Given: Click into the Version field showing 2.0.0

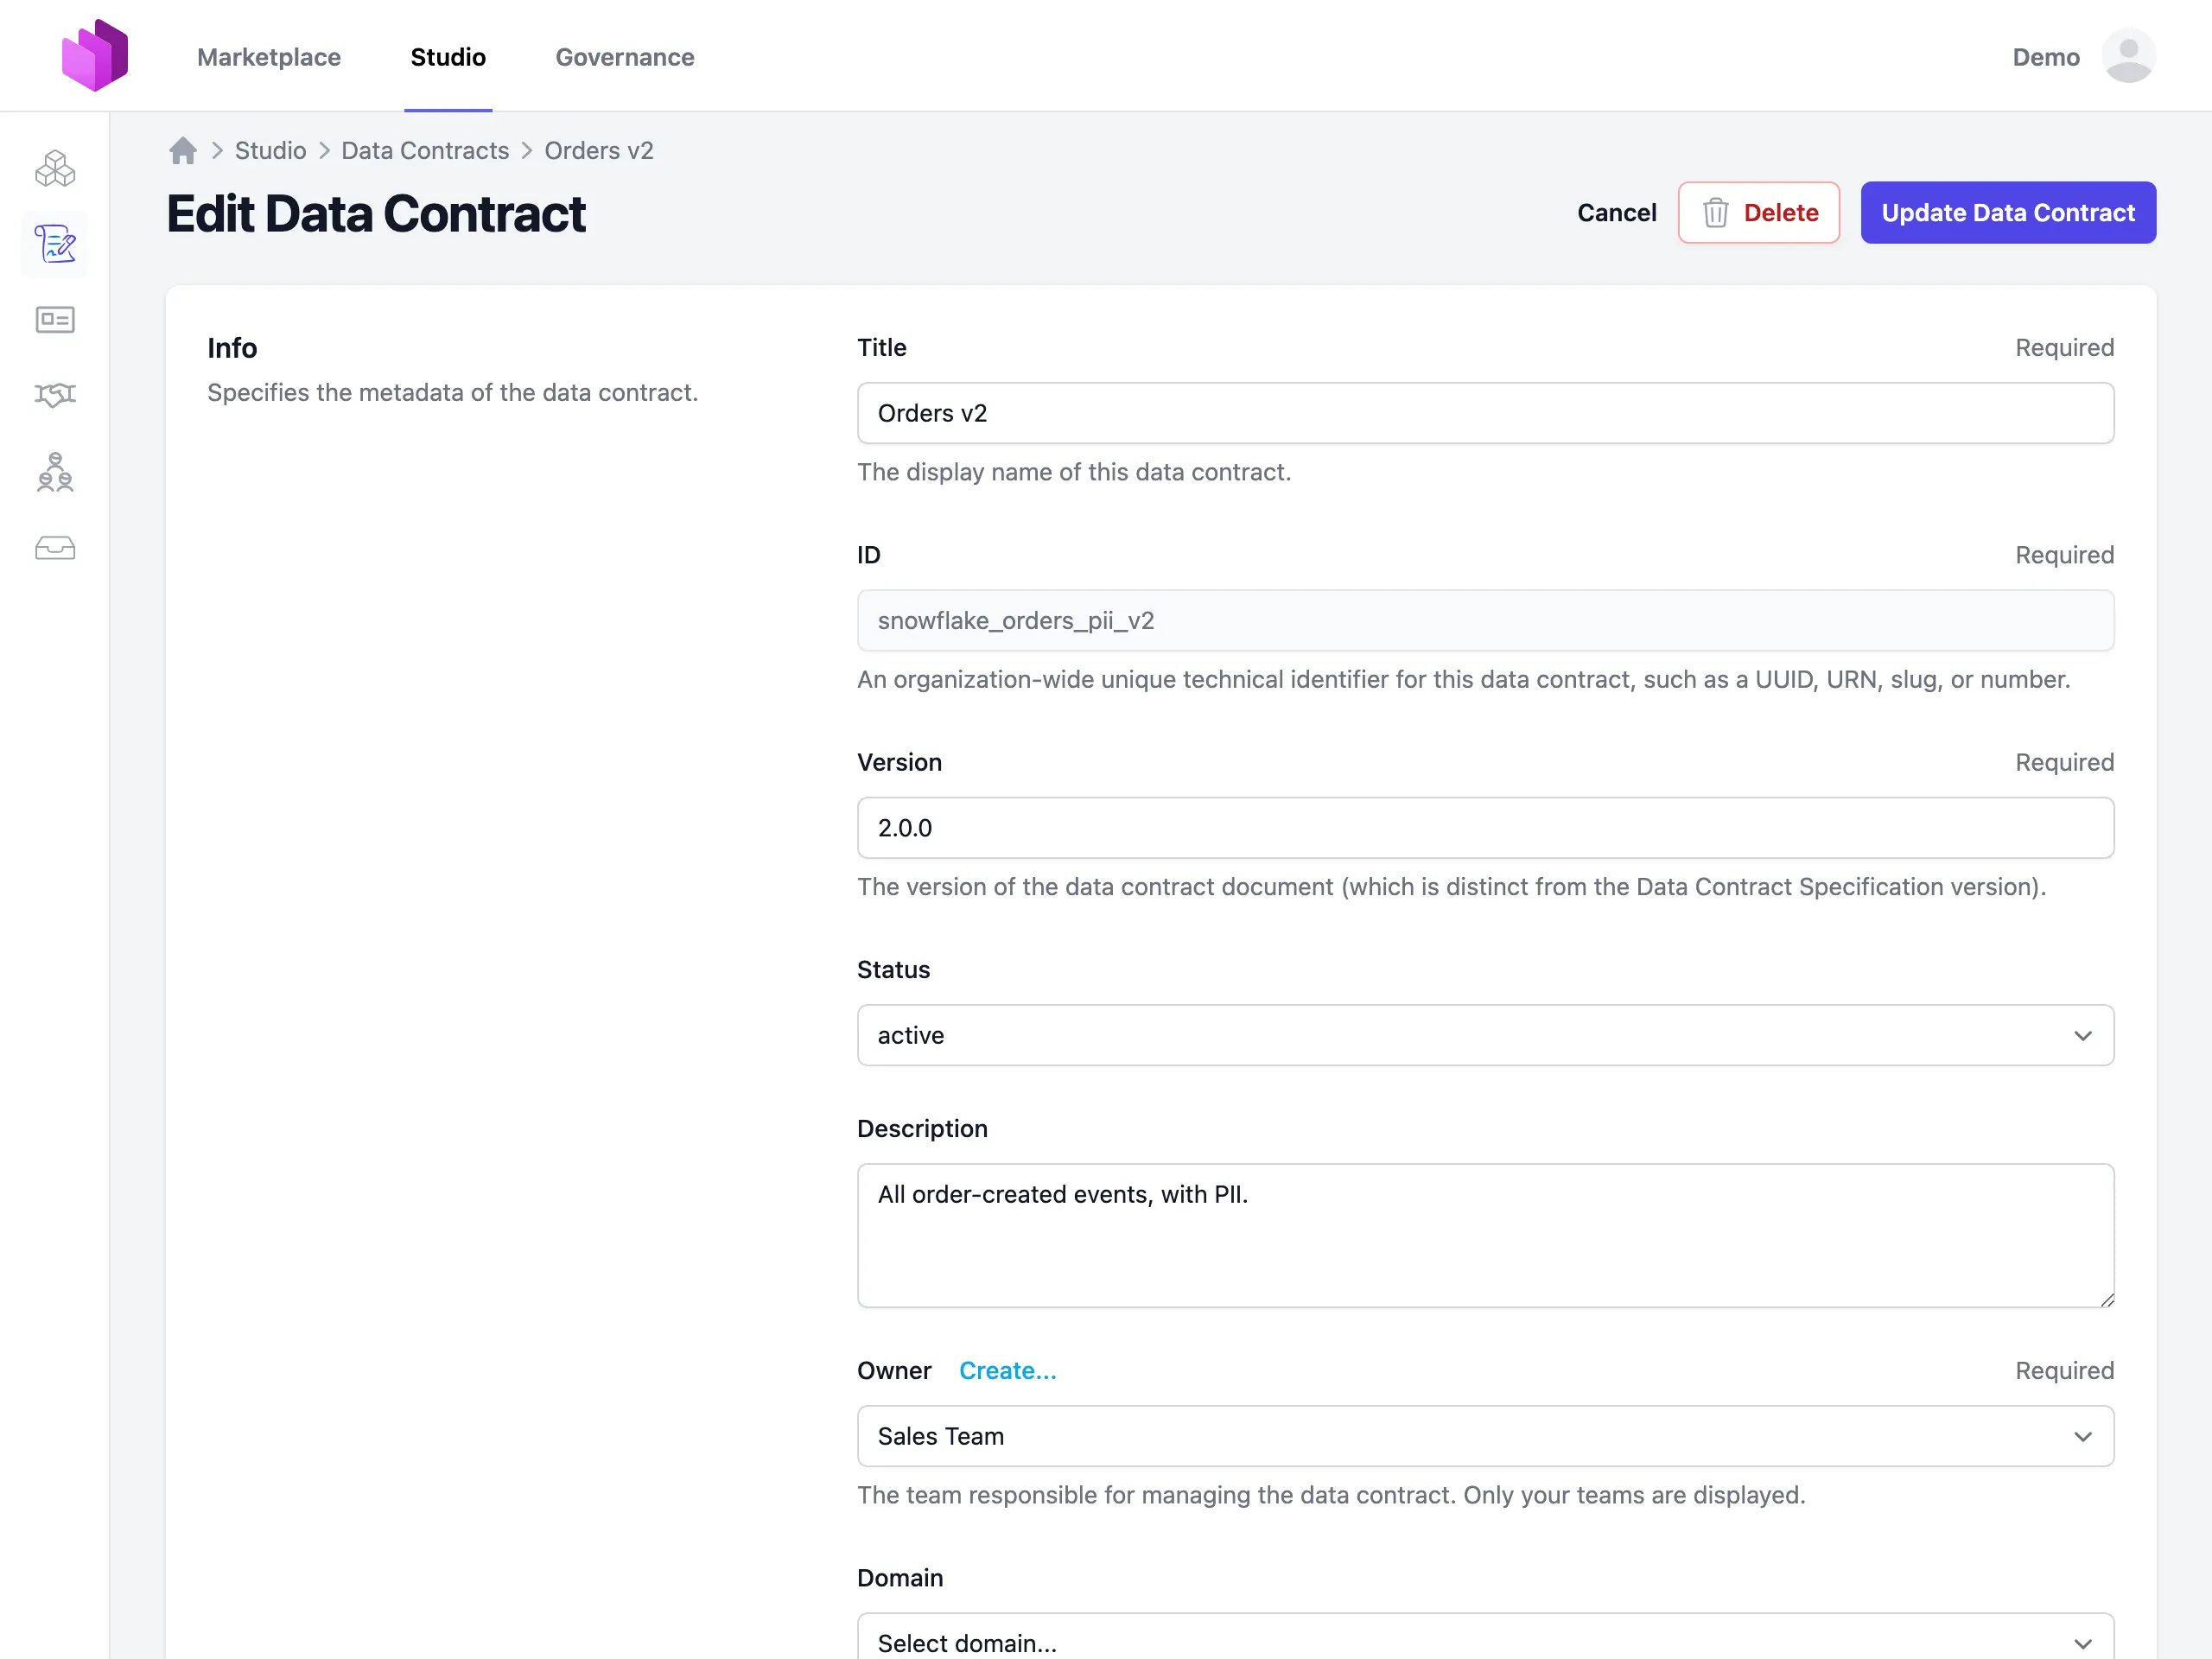Looking at the screenshot, I should [1485, 828].
